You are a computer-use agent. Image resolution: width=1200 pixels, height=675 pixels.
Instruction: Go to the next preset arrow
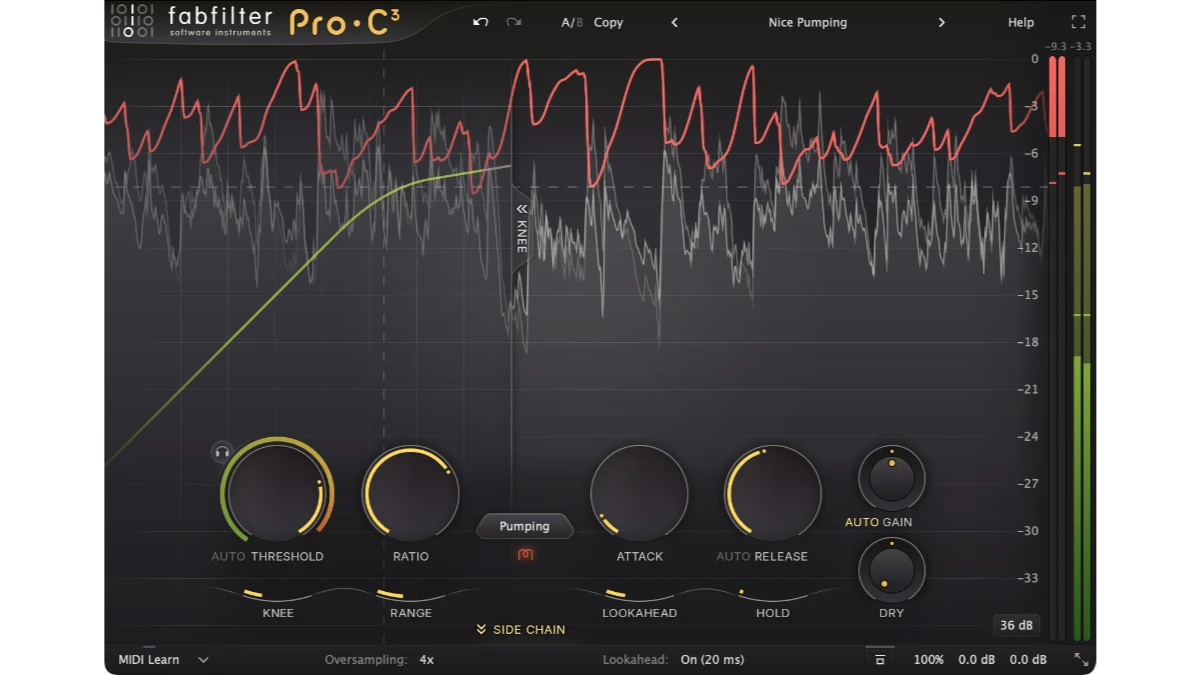tap(941, 22)
